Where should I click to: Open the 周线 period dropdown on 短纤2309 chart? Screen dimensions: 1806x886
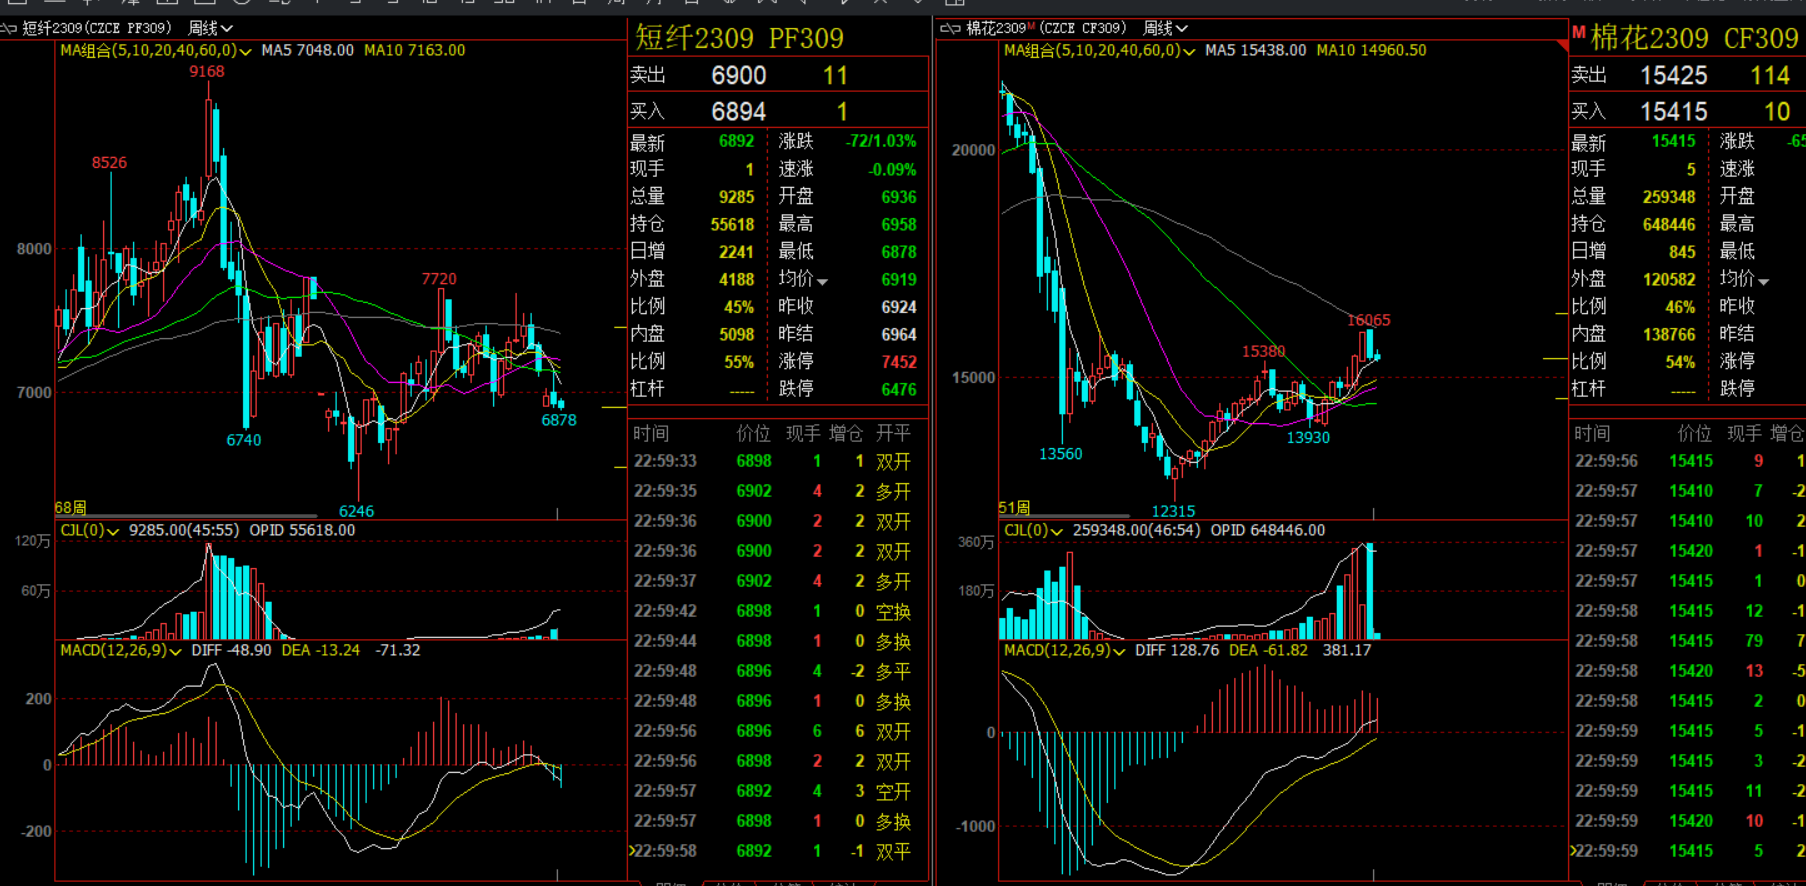[x=211, y=29]
